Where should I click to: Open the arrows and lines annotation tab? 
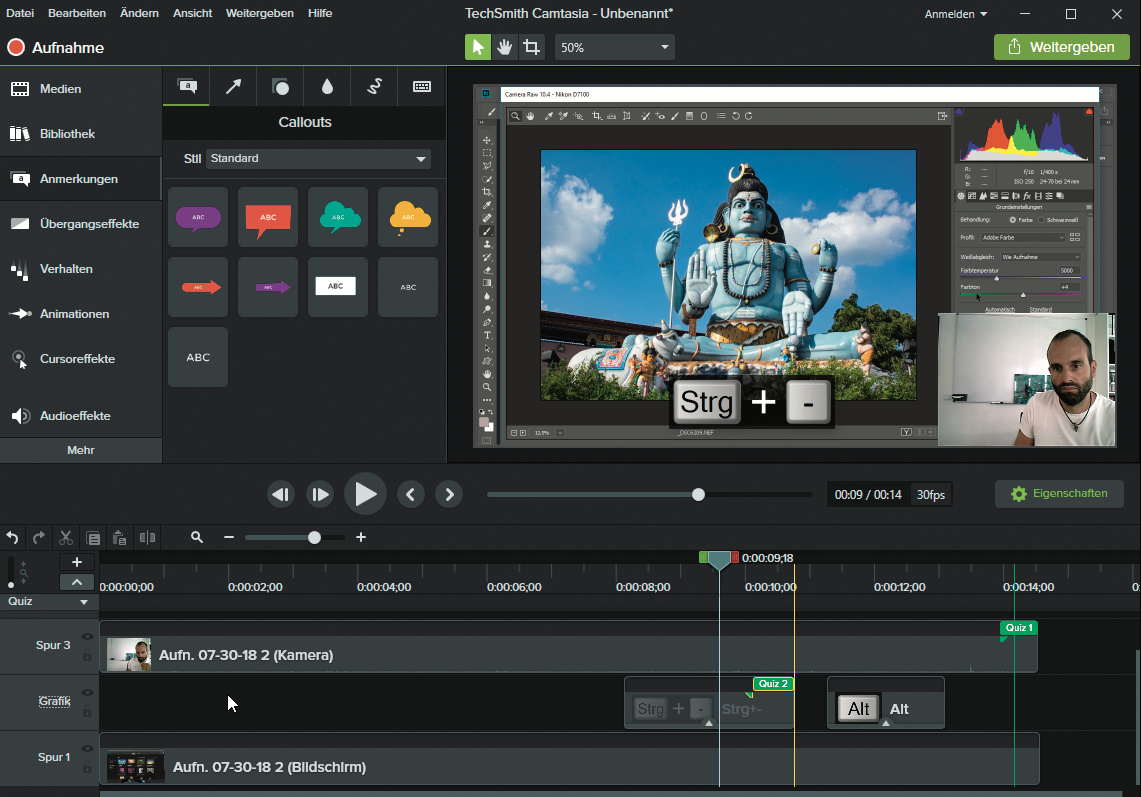(233, 87)
